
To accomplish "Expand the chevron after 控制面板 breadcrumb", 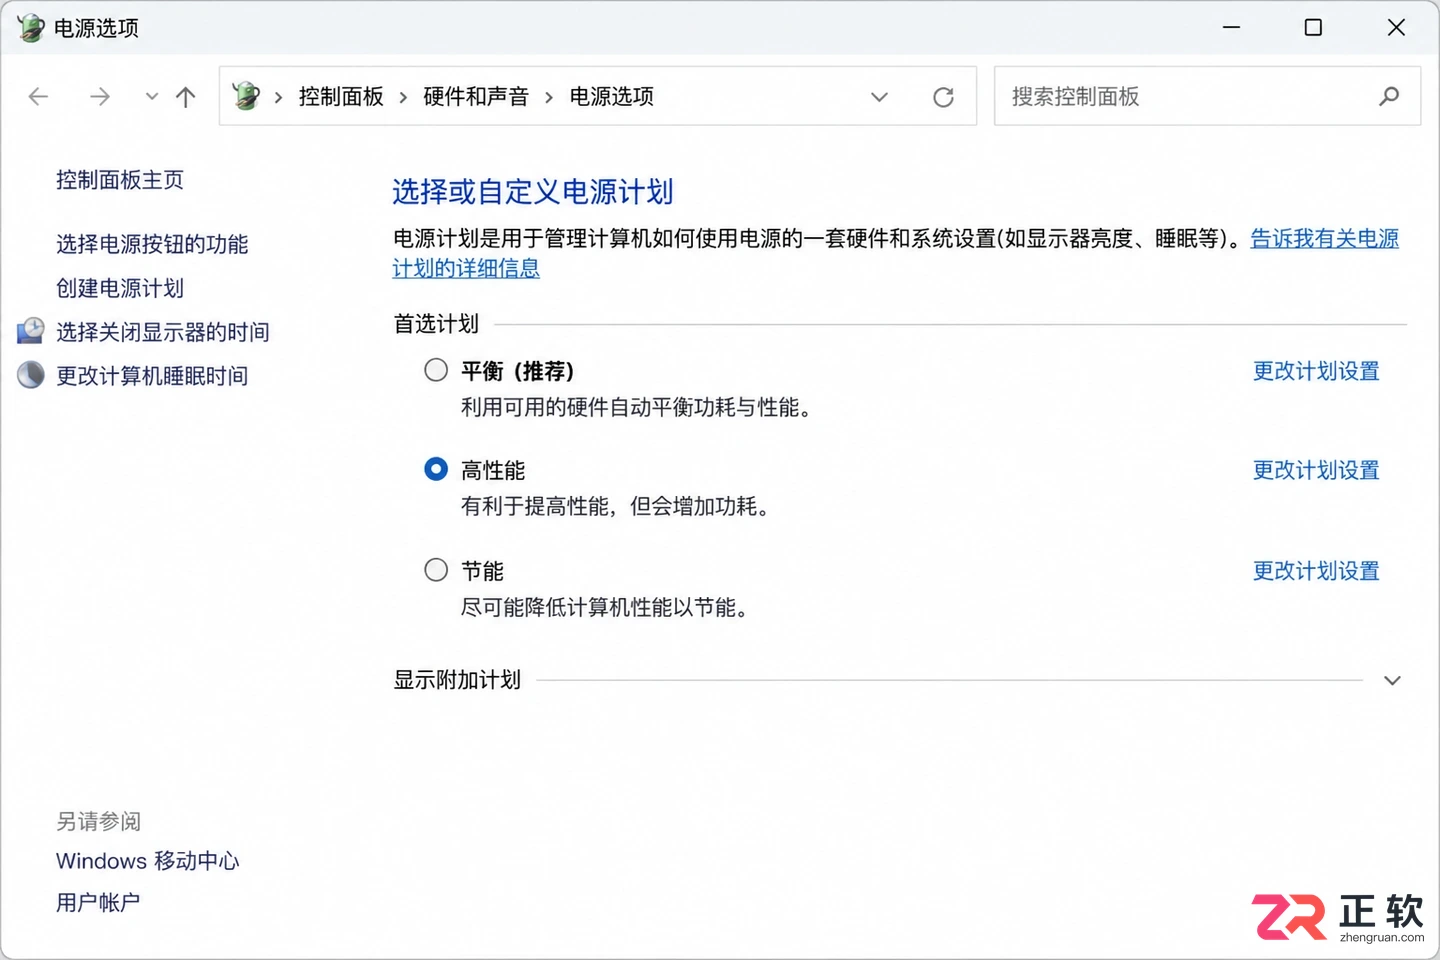I will tap(403, 97).
